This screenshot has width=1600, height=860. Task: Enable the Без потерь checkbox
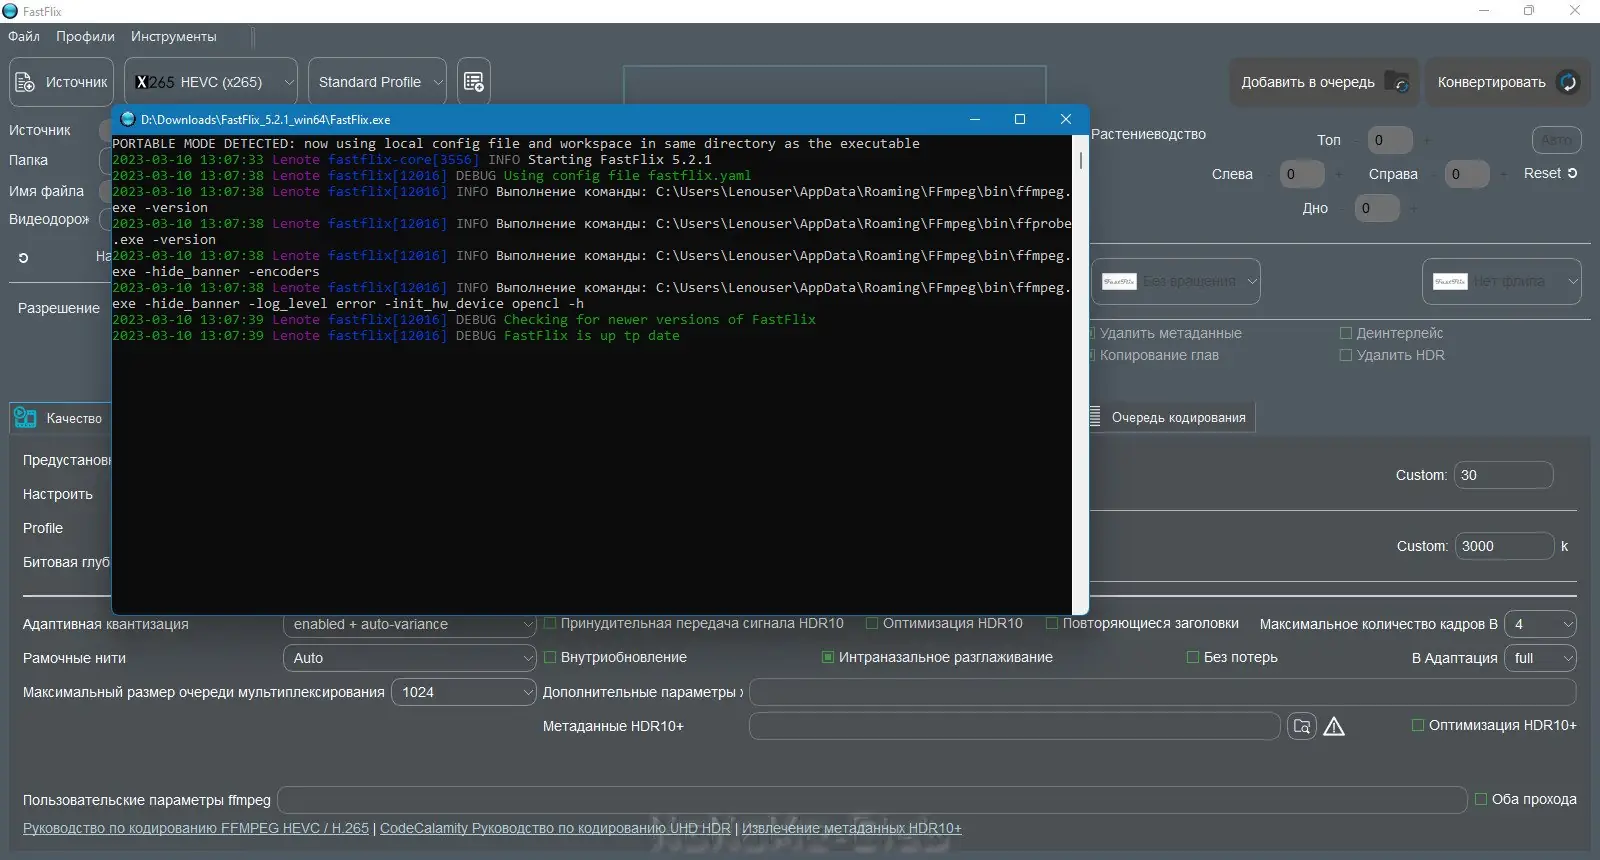click(x=1192, y=657)
